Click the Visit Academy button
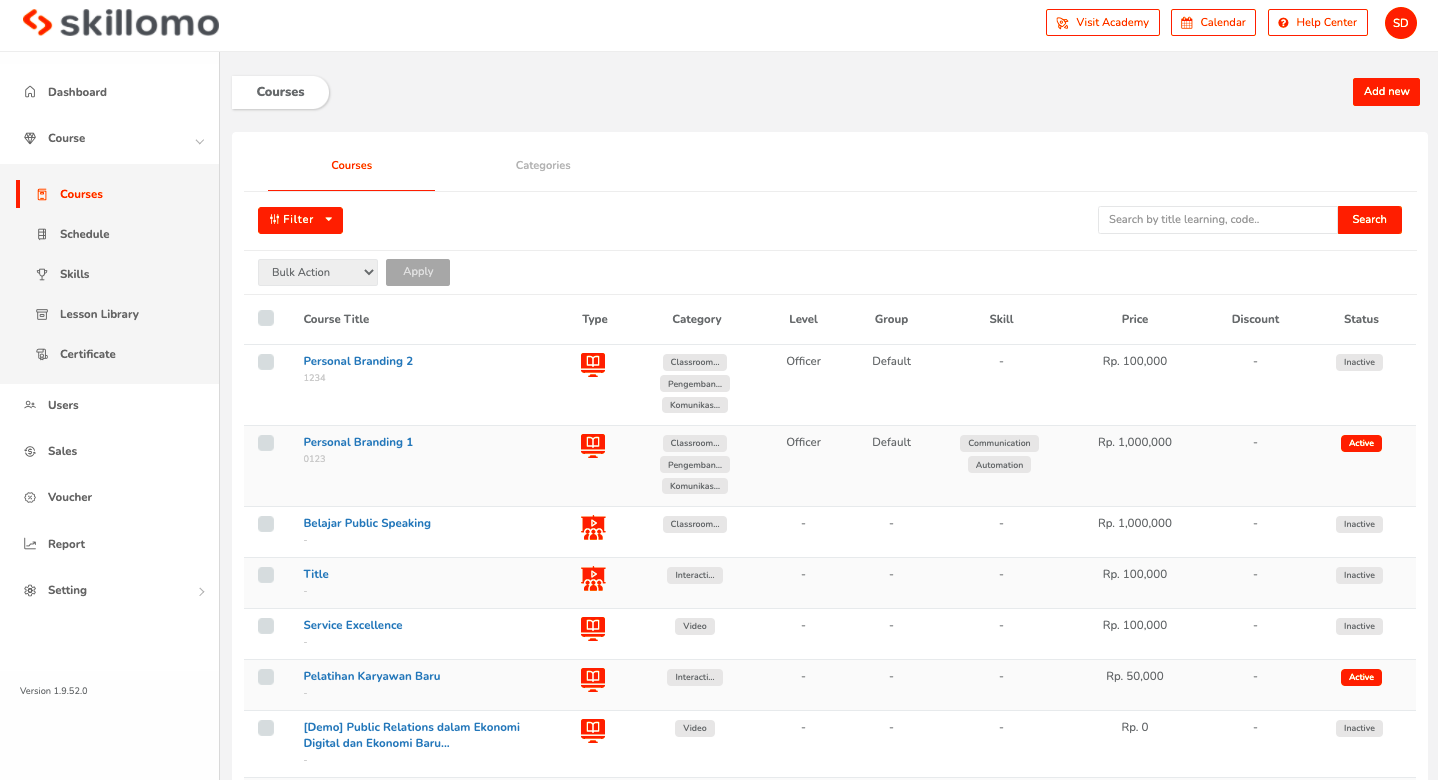 (1103, 22)
